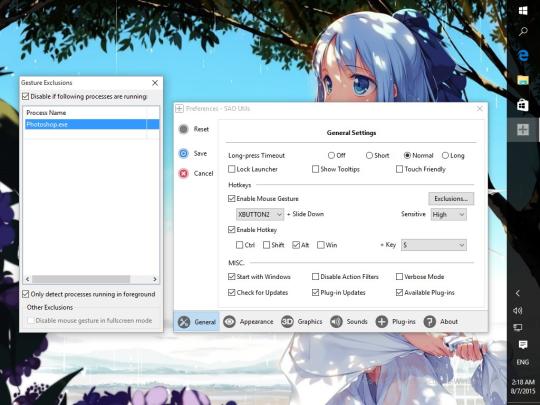This screenshot has height=405, width=540.
Task: Click the list's right scroll arrow
Action: pos(155,279)
